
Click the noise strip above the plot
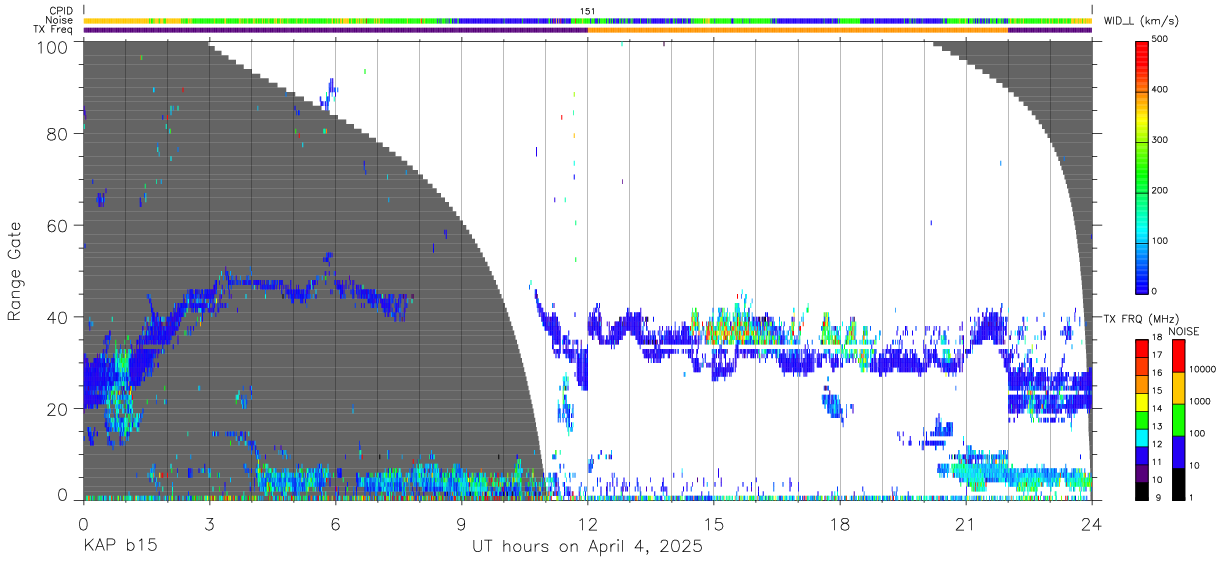588,20
